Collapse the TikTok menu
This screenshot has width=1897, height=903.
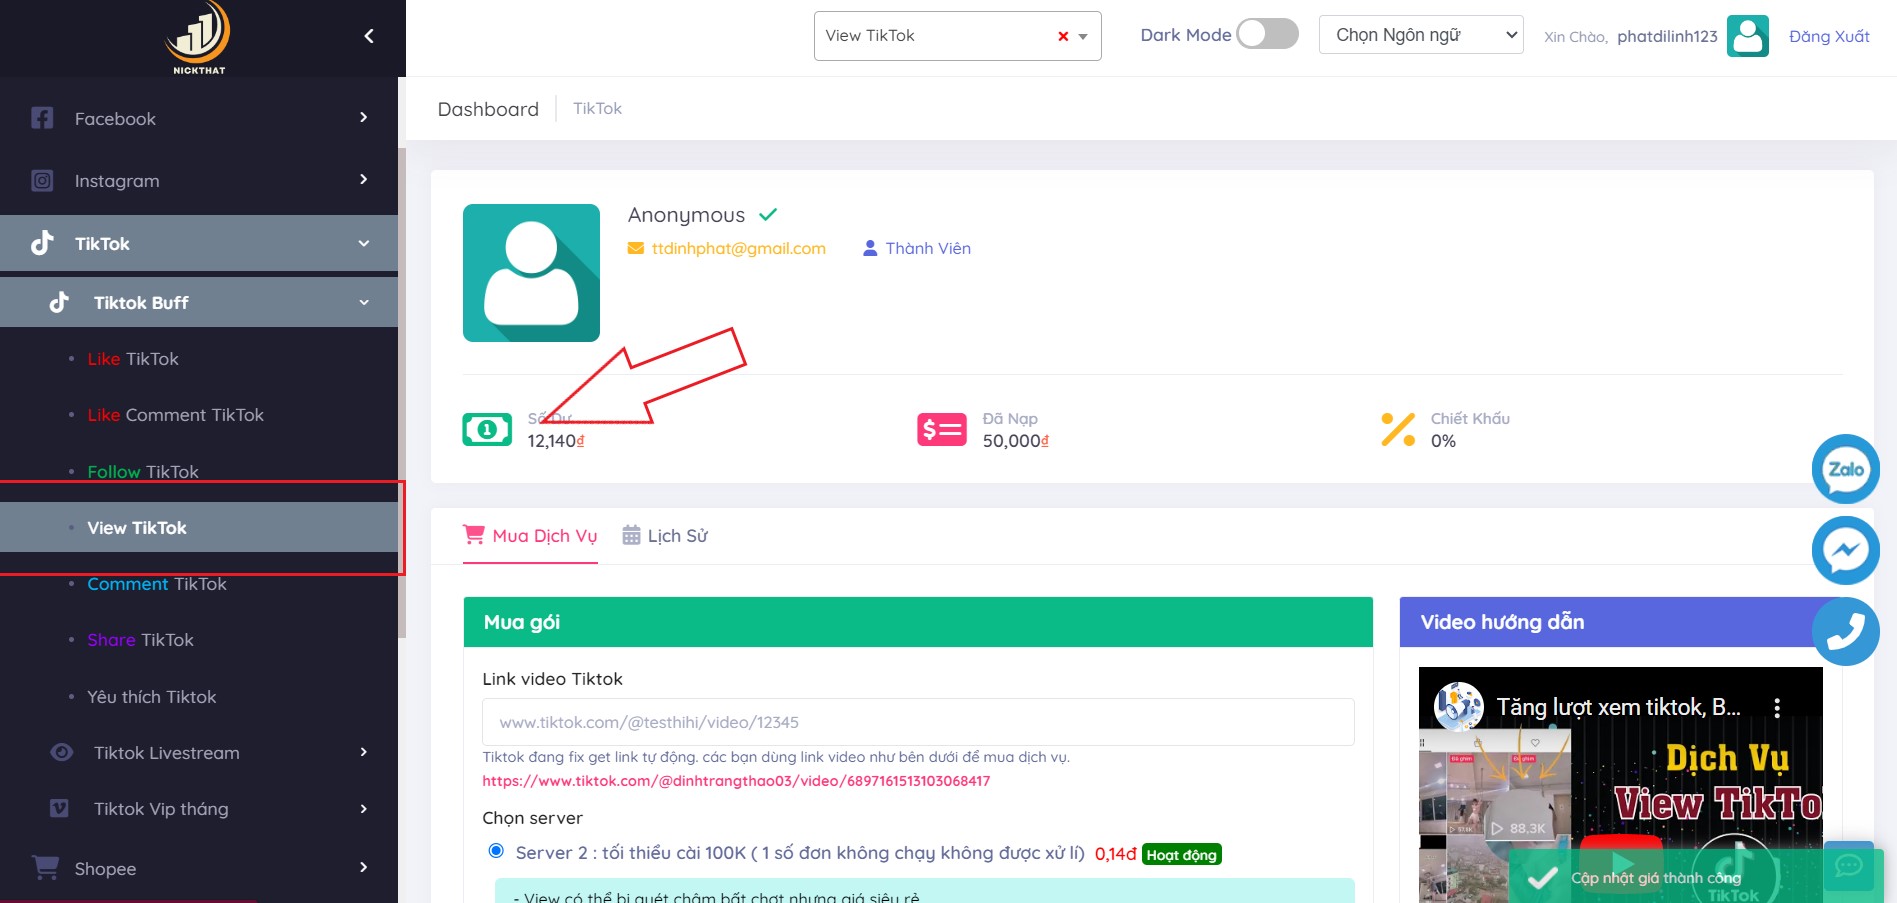tap(364, 243)
